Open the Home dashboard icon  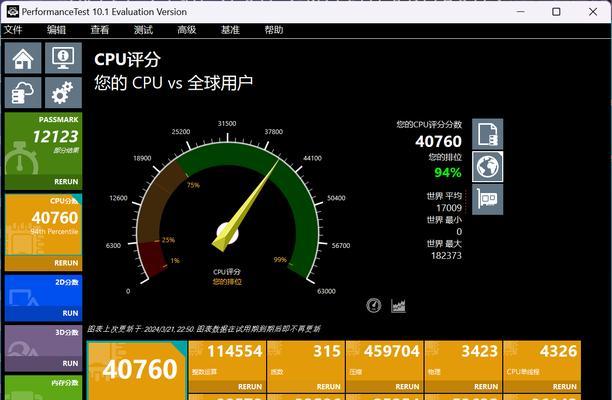click(x=23, y=58)
